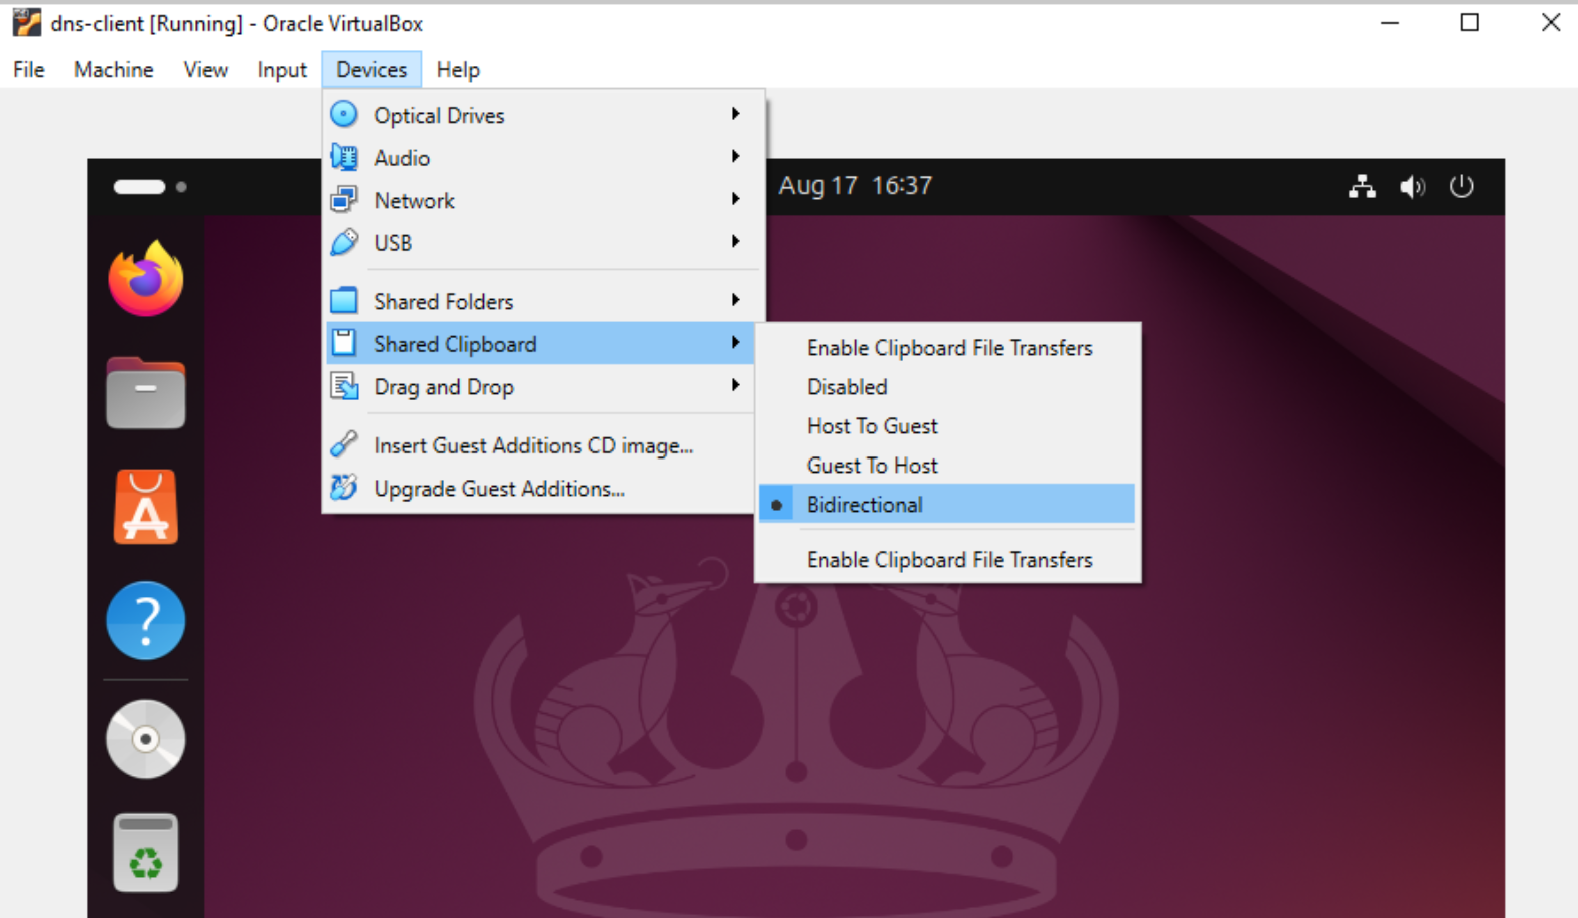Open the Input menu

click(282, 70)
